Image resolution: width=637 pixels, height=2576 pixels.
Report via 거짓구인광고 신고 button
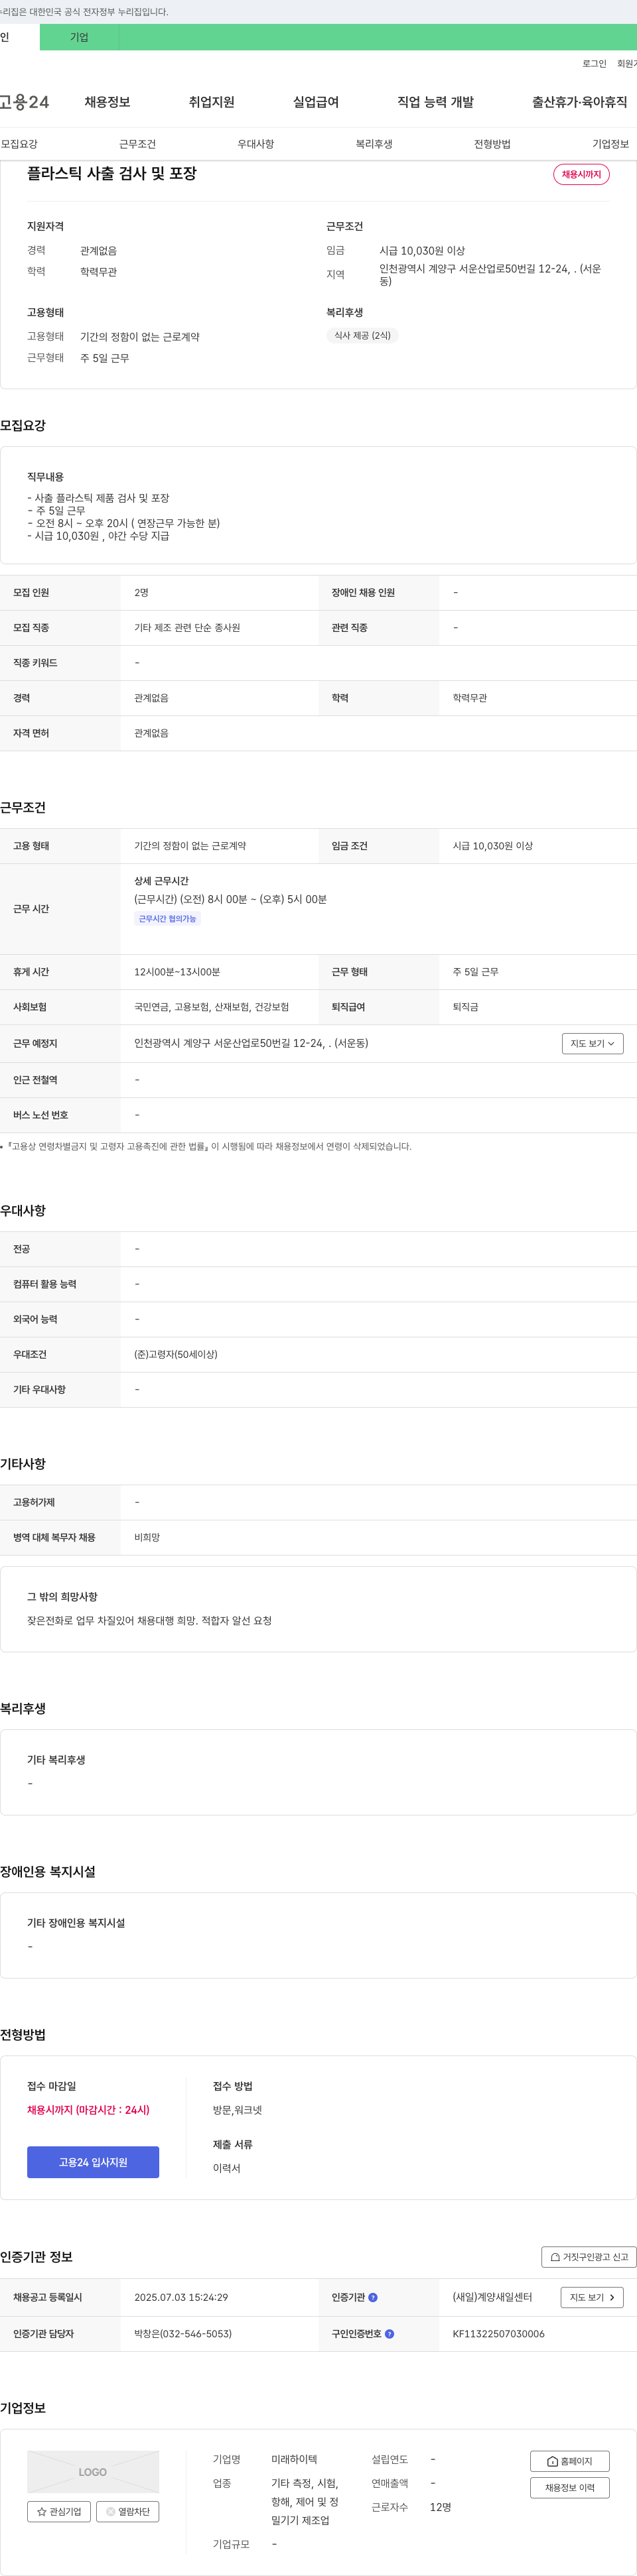tap(589, 2257)
